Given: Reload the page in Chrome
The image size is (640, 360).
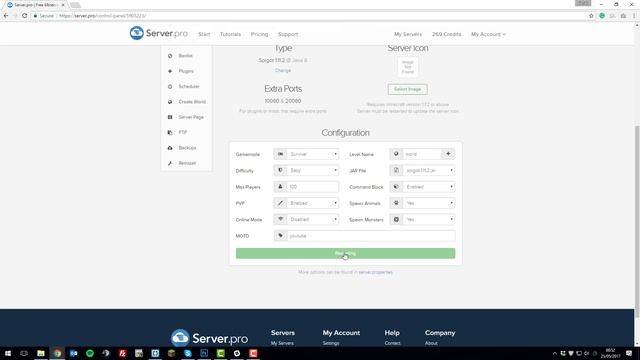Looking at the screenshot, I should (x=24, y=16).
